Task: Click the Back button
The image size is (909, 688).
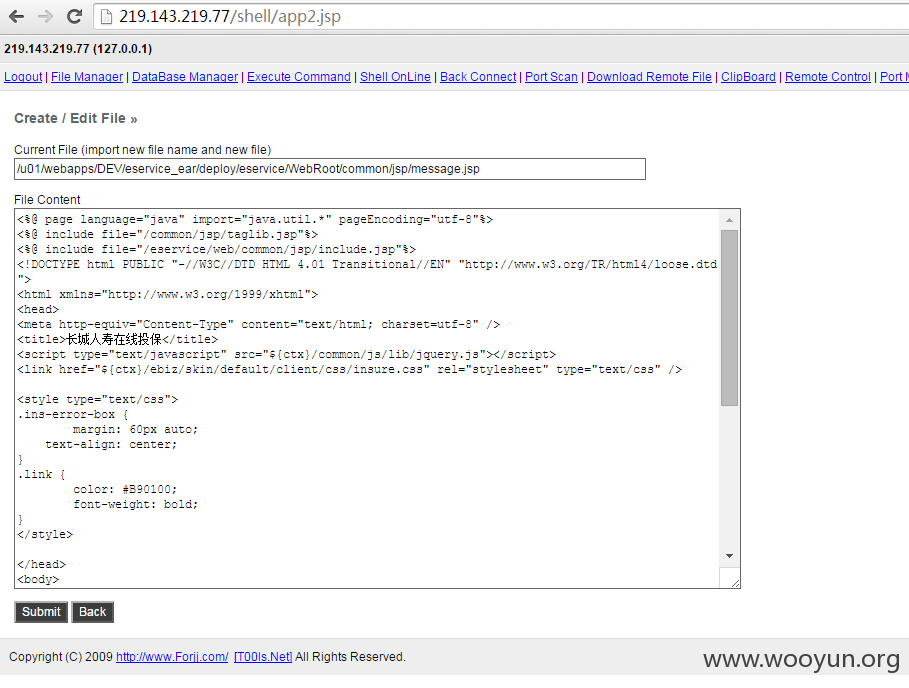Action: (x=92, y=612)
